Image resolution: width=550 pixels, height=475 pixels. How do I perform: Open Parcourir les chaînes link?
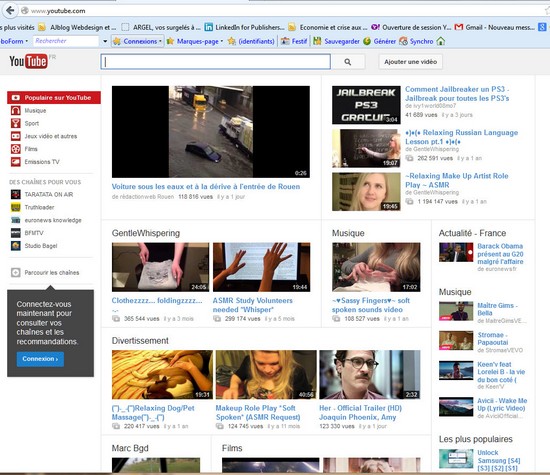[52, 273]
